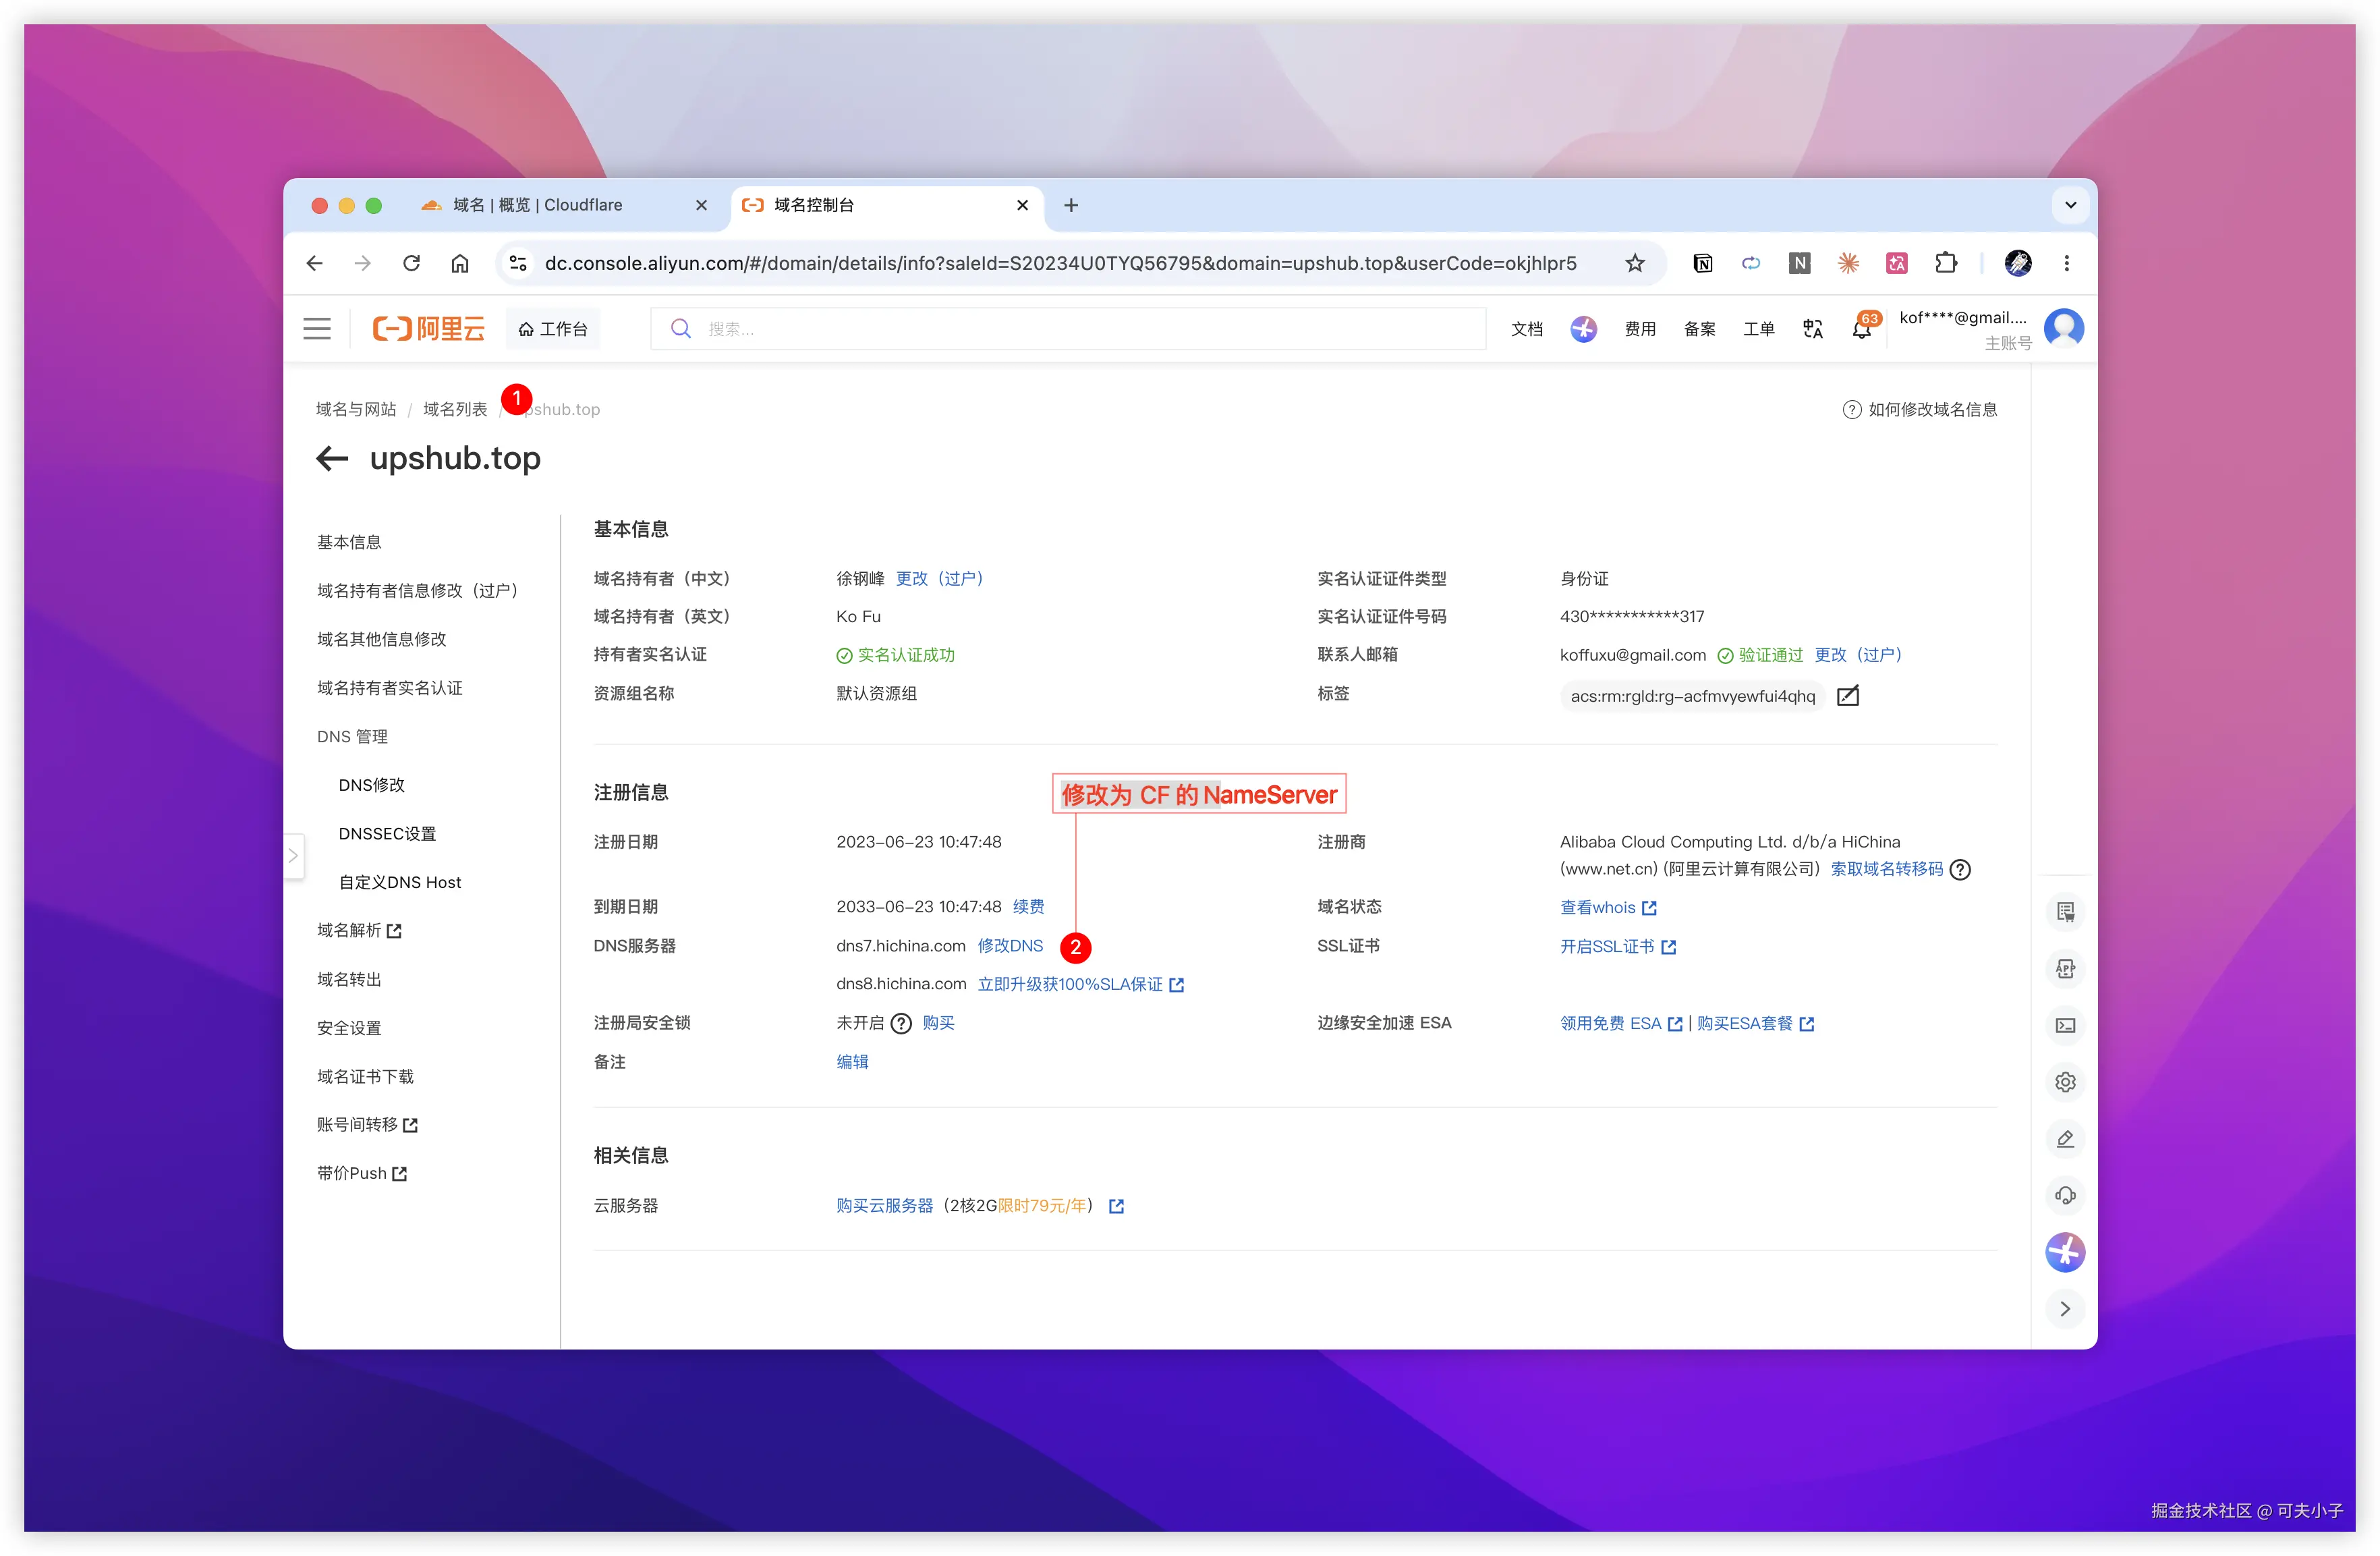The height and width of the screenshot is (1556, 2380).
Task: Click 编辑 to edit the remark
Action: point(852,1062)
